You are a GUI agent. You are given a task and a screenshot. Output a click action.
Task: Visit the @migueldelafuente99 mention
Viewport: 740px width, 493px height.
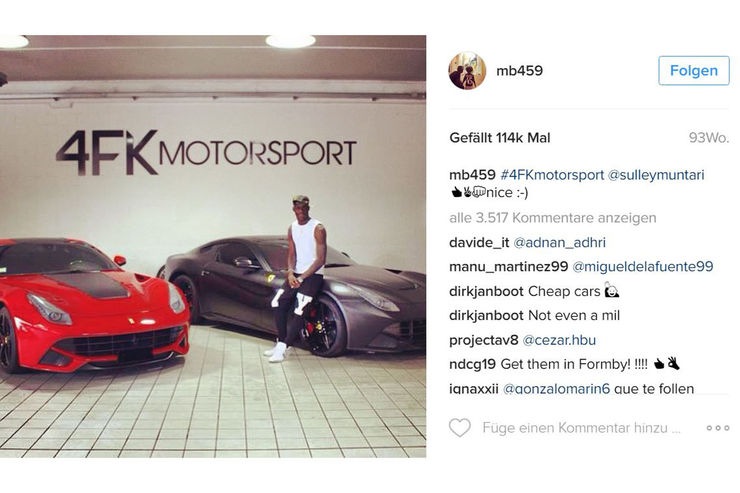point(642,267)
